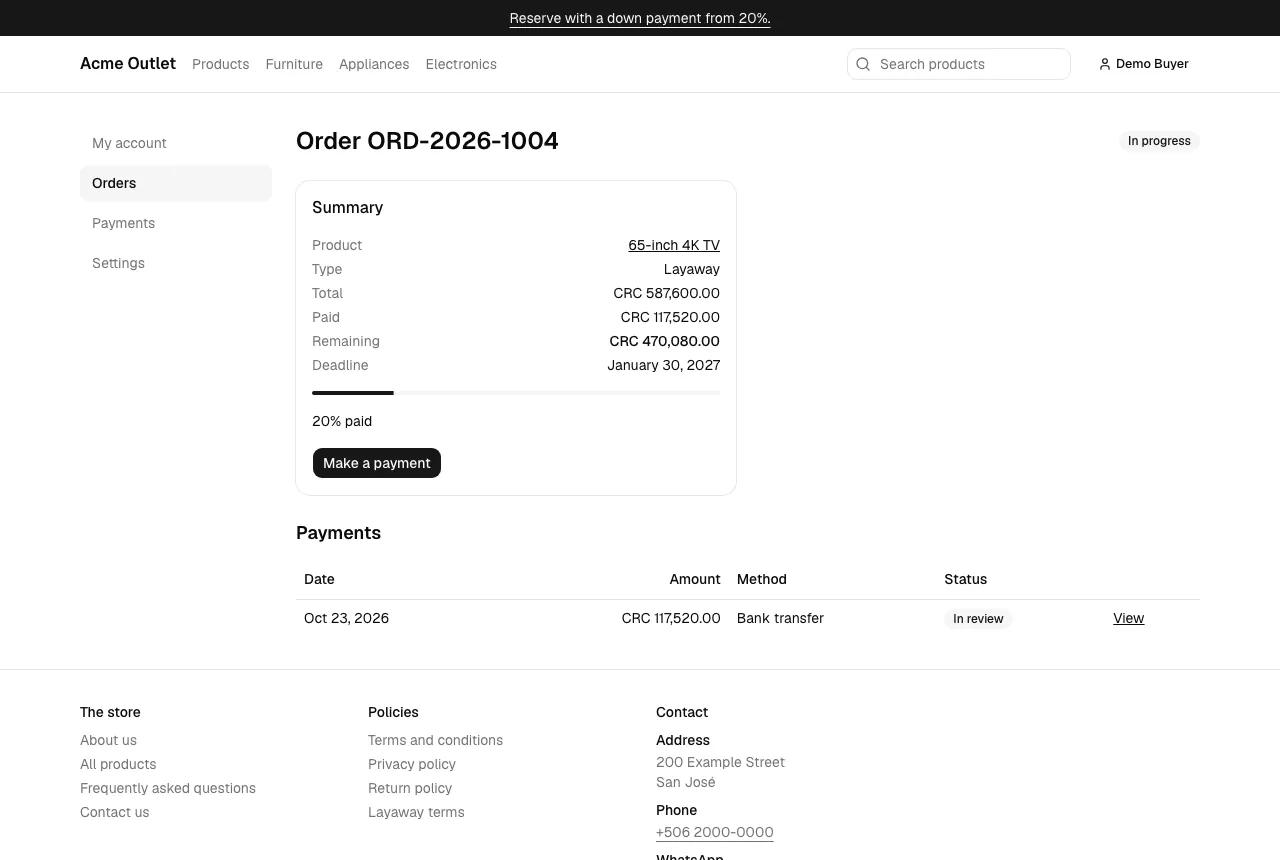Open the Layaway terms link

[416, 812]
